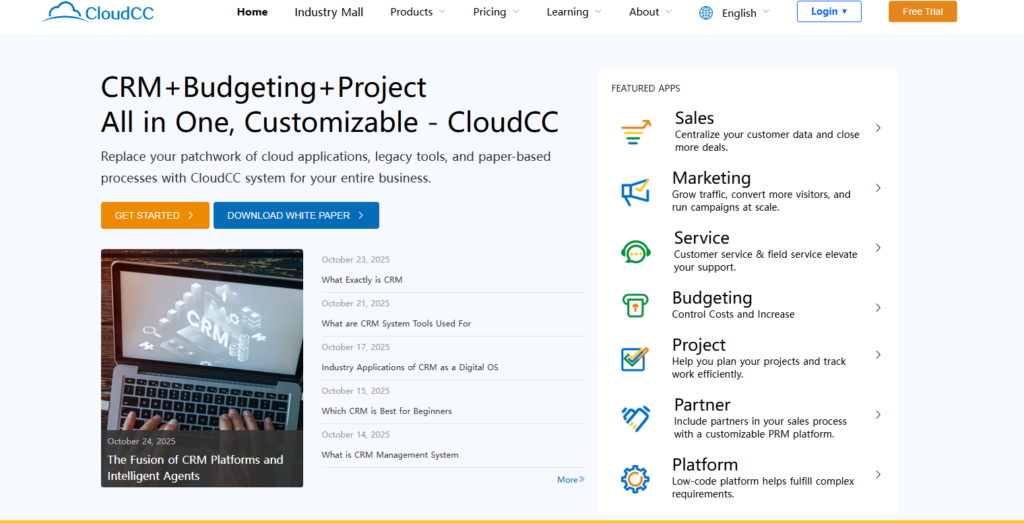The width and height of the screenshot is (1024, 523).
Task: Click the Partner handshake icon
Action: (635, 418)
